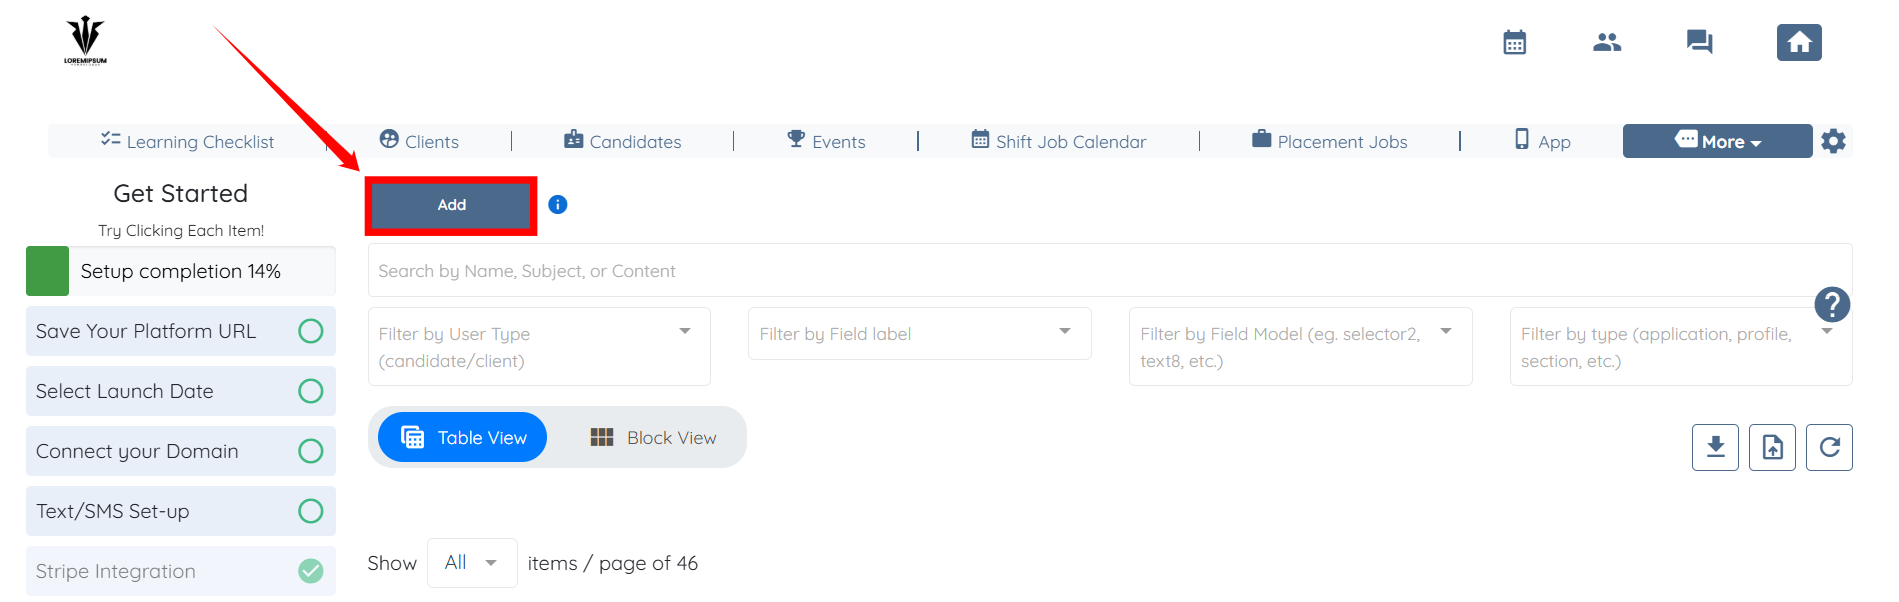Open the Shift Job Calendar tab

point(1059,141)
